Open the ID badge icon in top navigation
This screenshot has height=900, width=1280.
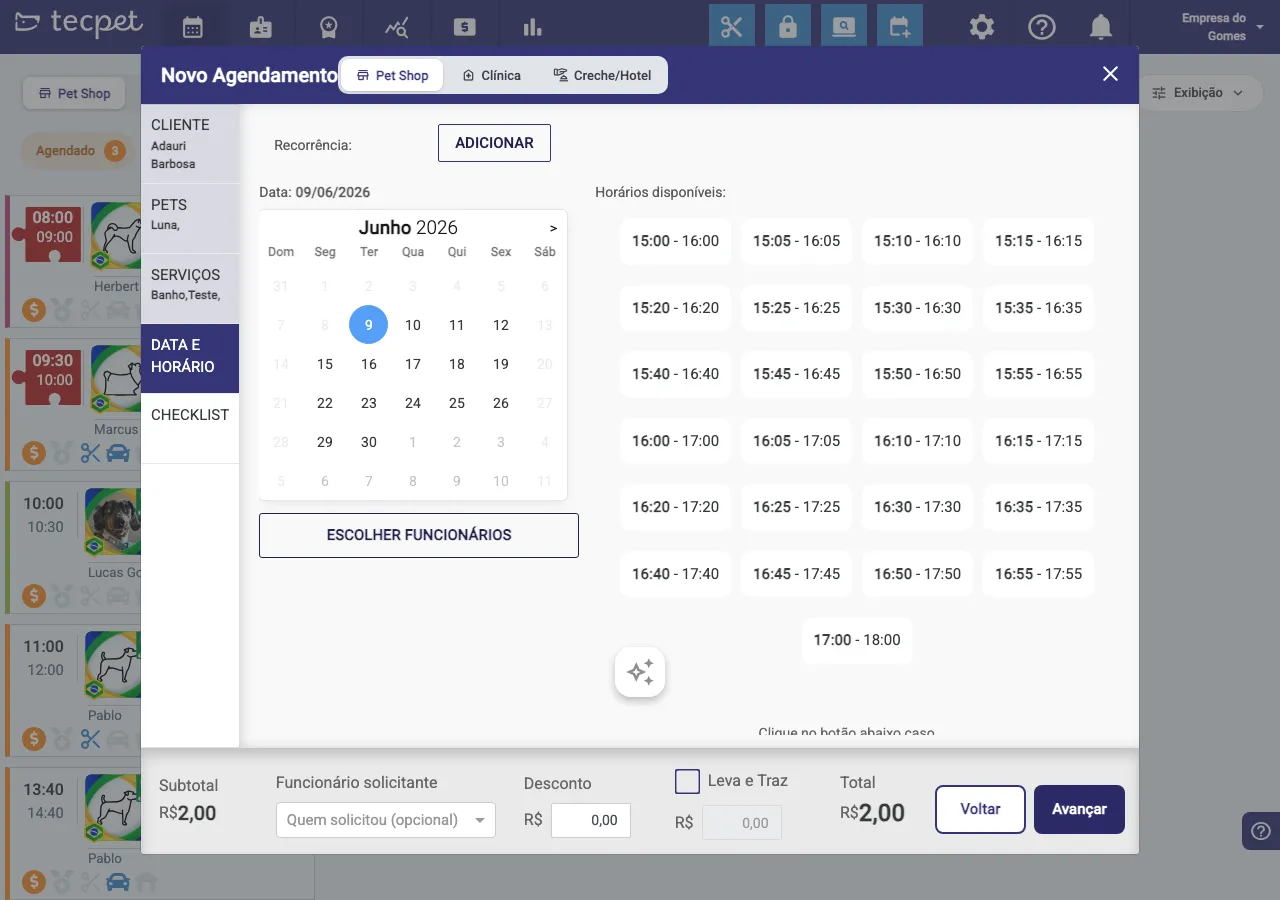click(x=260, y=27)
